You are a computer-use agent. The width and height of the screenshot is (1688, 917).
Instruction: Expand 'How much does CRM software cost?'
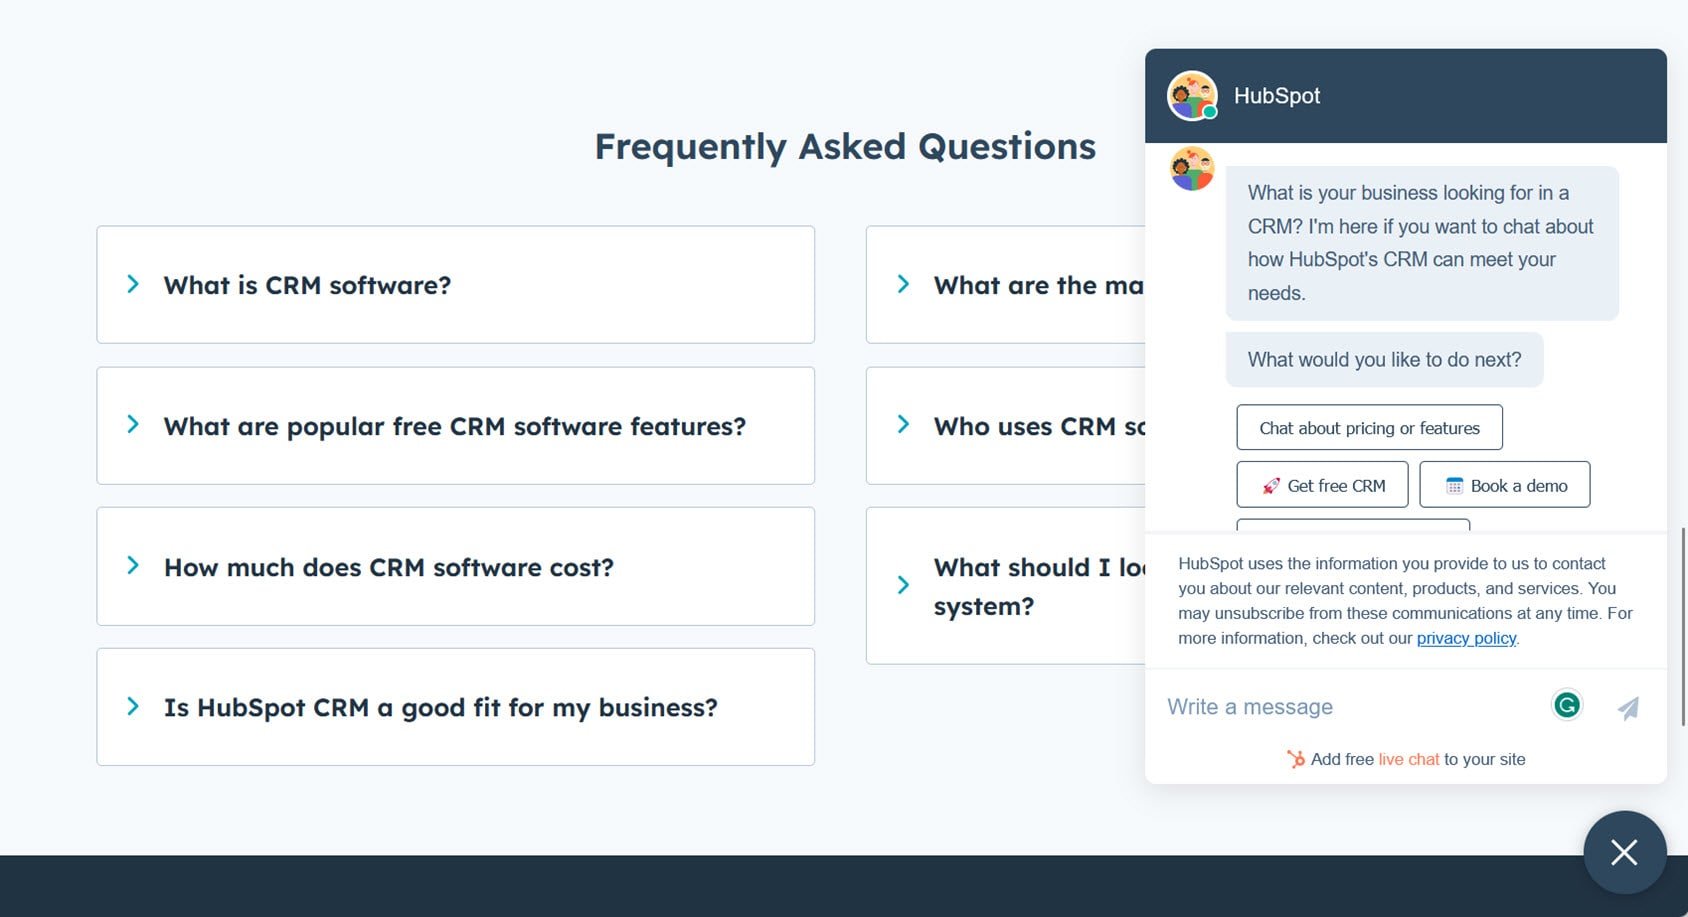455,567
